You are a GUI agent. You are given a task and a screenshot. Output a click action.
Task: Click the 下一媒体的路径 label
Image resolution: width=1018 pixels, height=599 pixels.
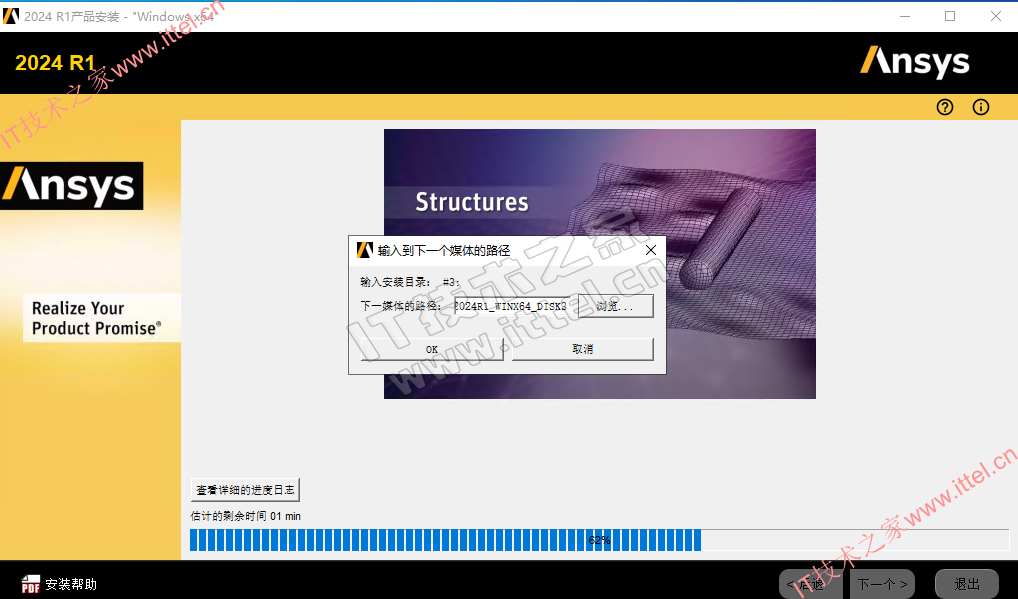click(401, 306)
